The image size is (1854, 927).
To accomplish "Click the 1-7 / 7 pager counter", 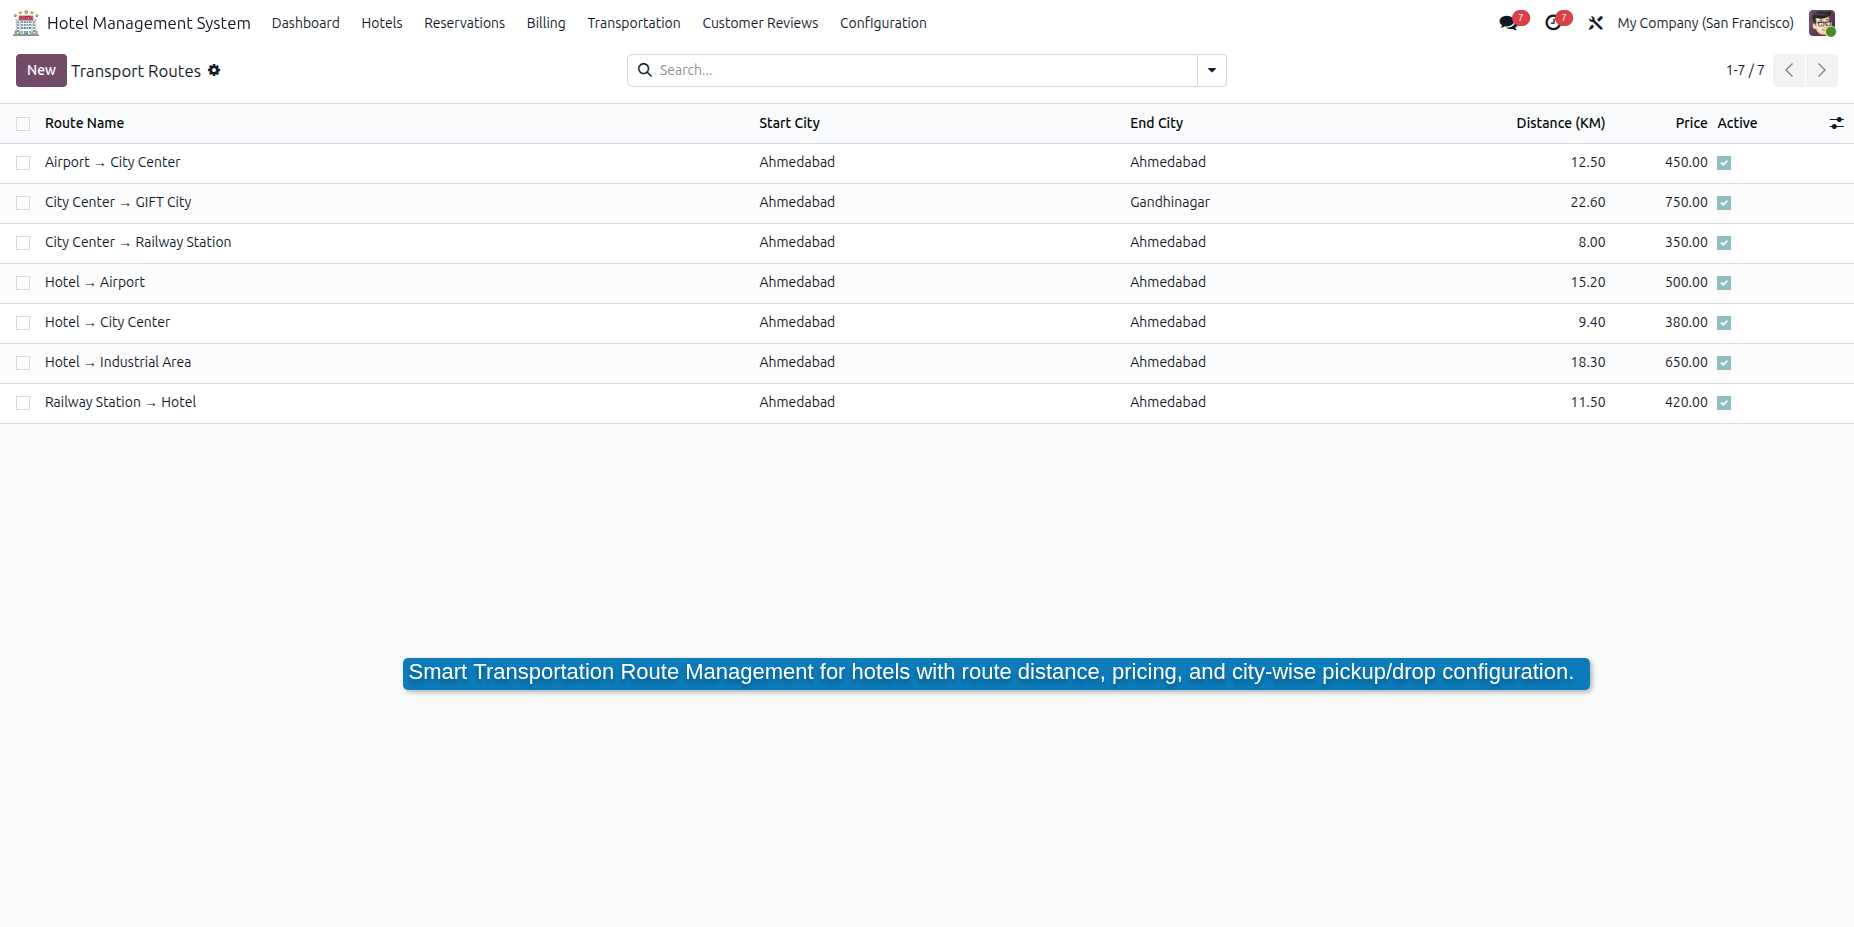I will click(1745, 70).
